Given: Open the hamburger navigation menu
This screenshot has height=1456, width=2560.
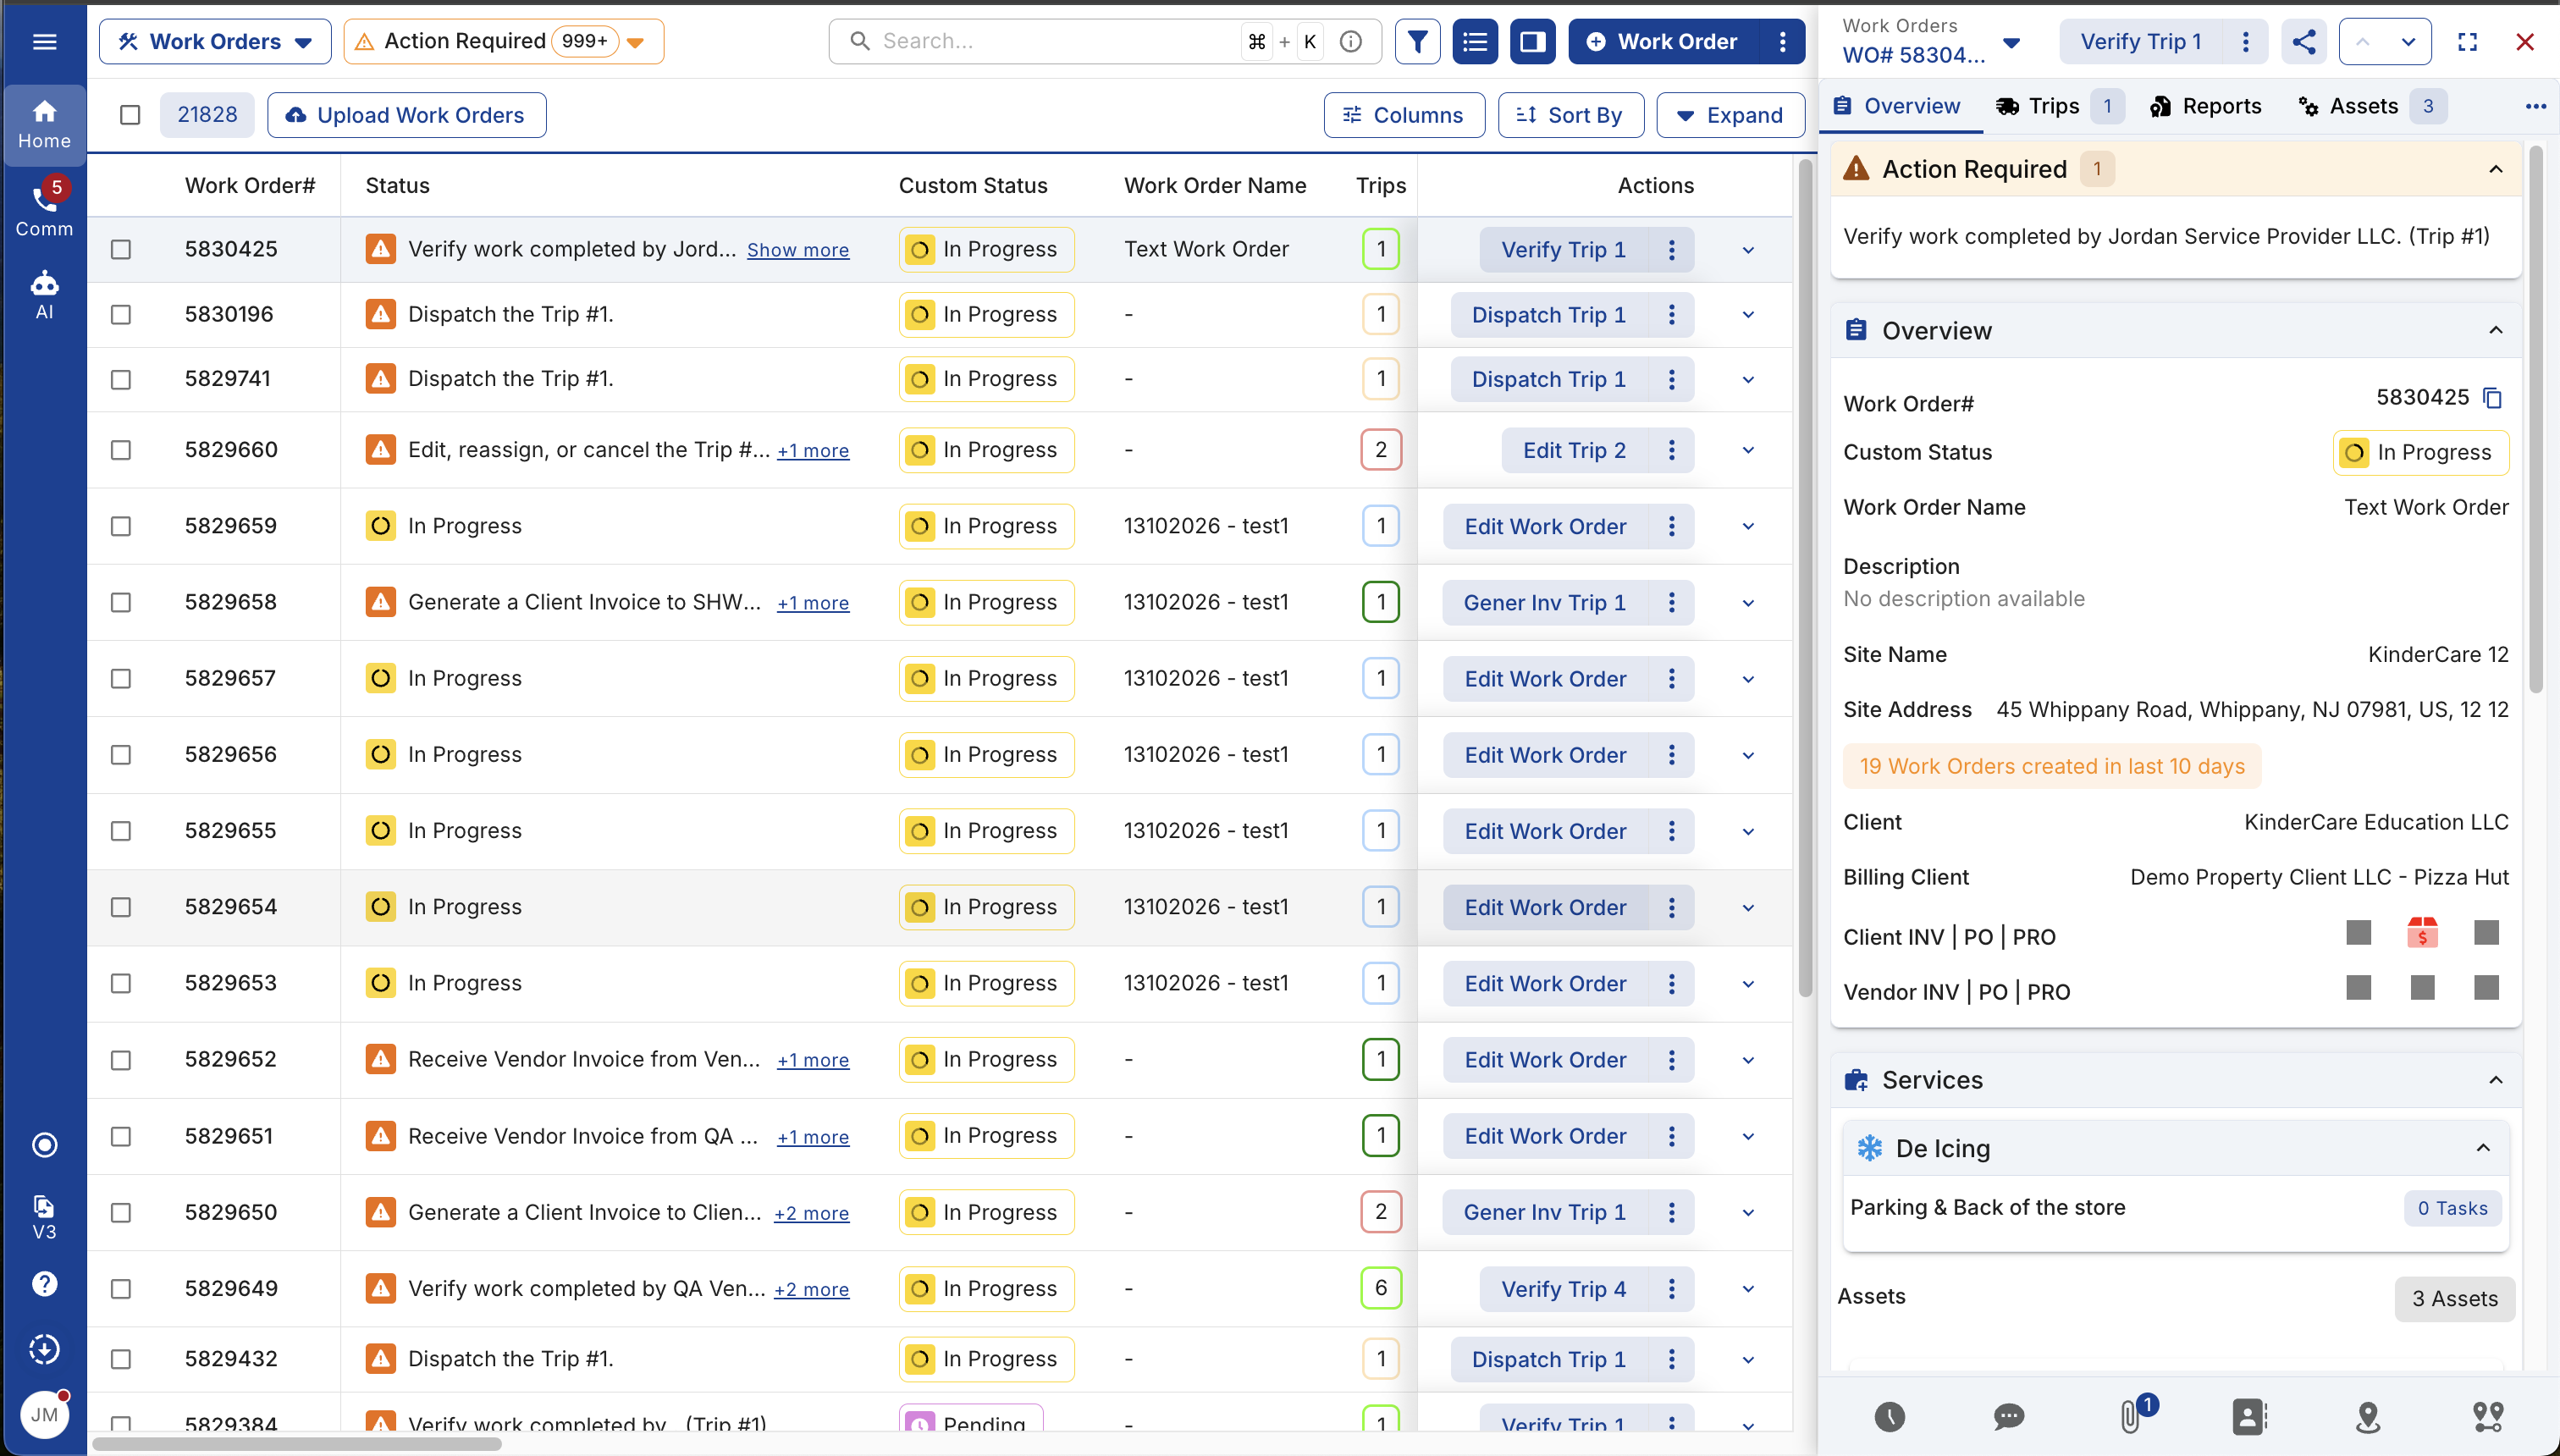Looking at the screenshot, I should [44, 41].
